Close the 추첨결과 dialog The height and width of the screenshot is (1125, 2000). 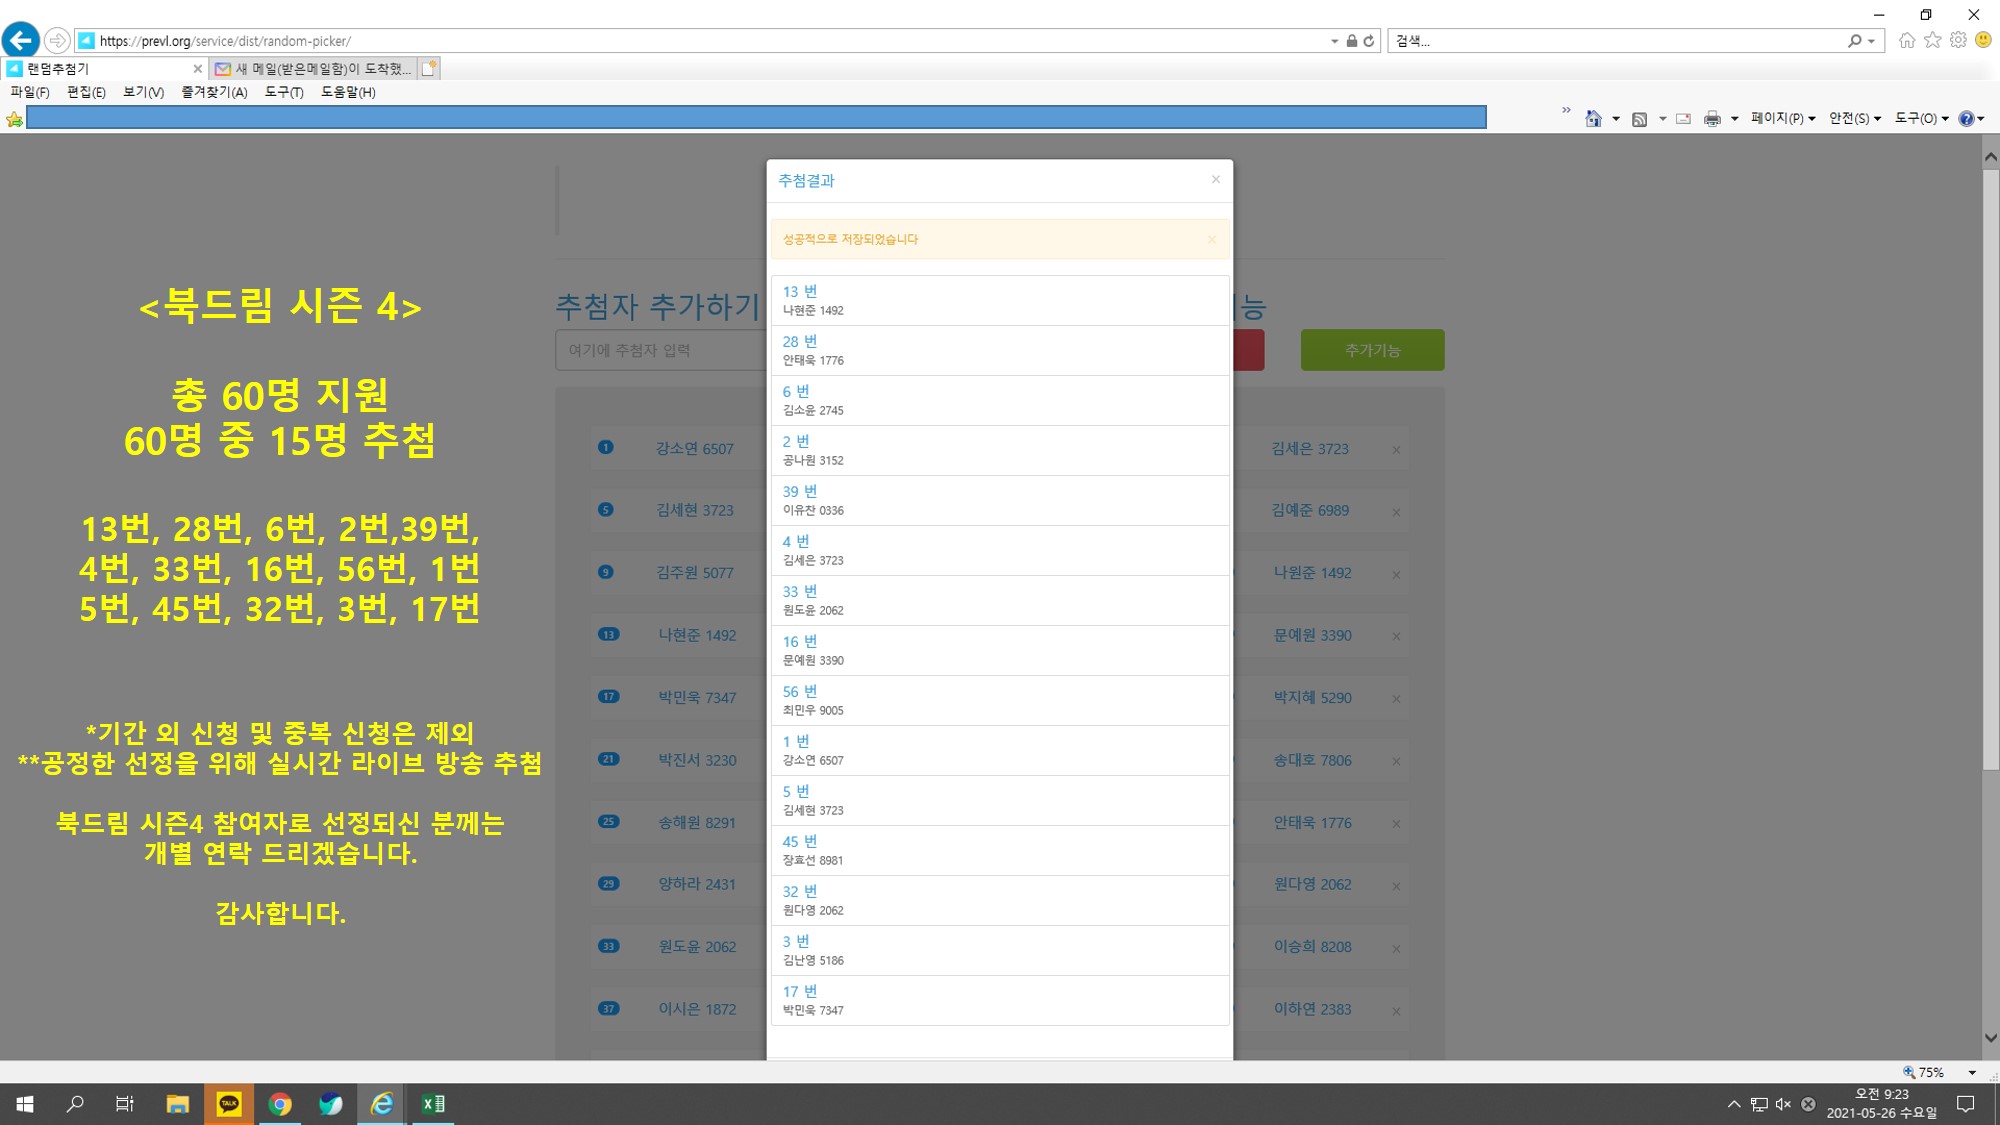tap(1215, 179)
